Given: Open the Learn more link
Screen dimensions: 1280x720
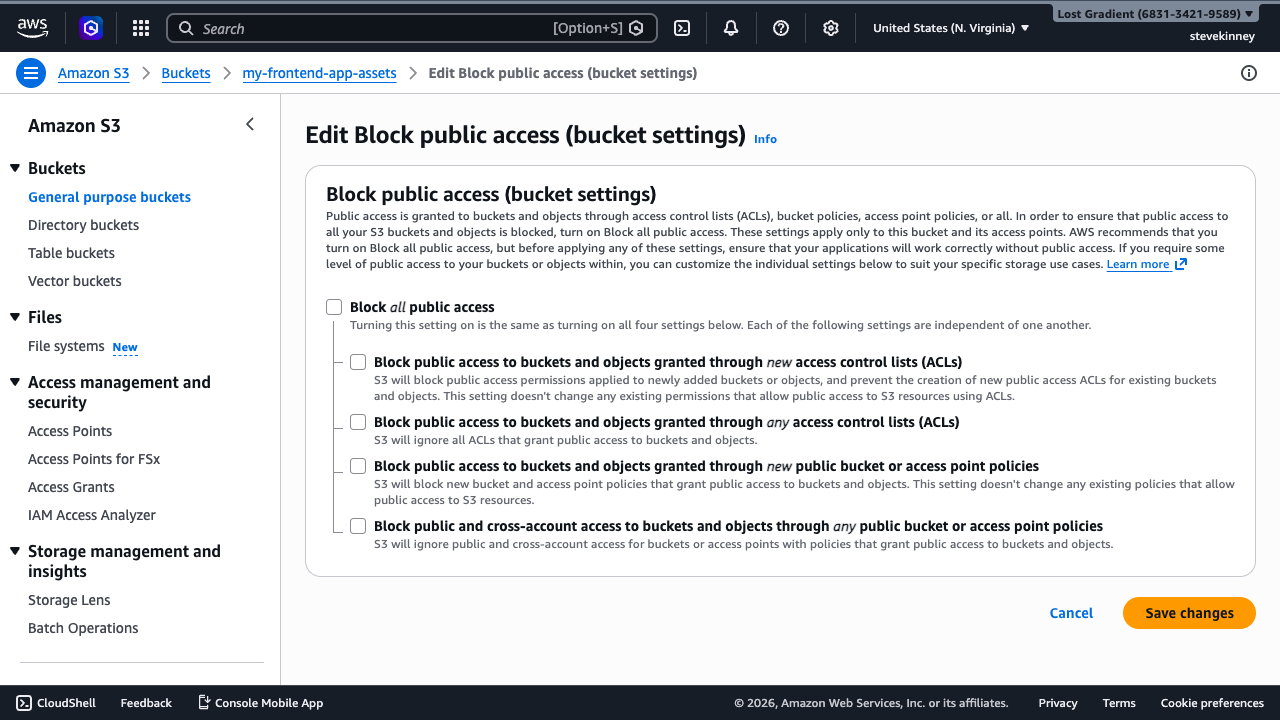Looking at the screenshot, I should 1138,264.
